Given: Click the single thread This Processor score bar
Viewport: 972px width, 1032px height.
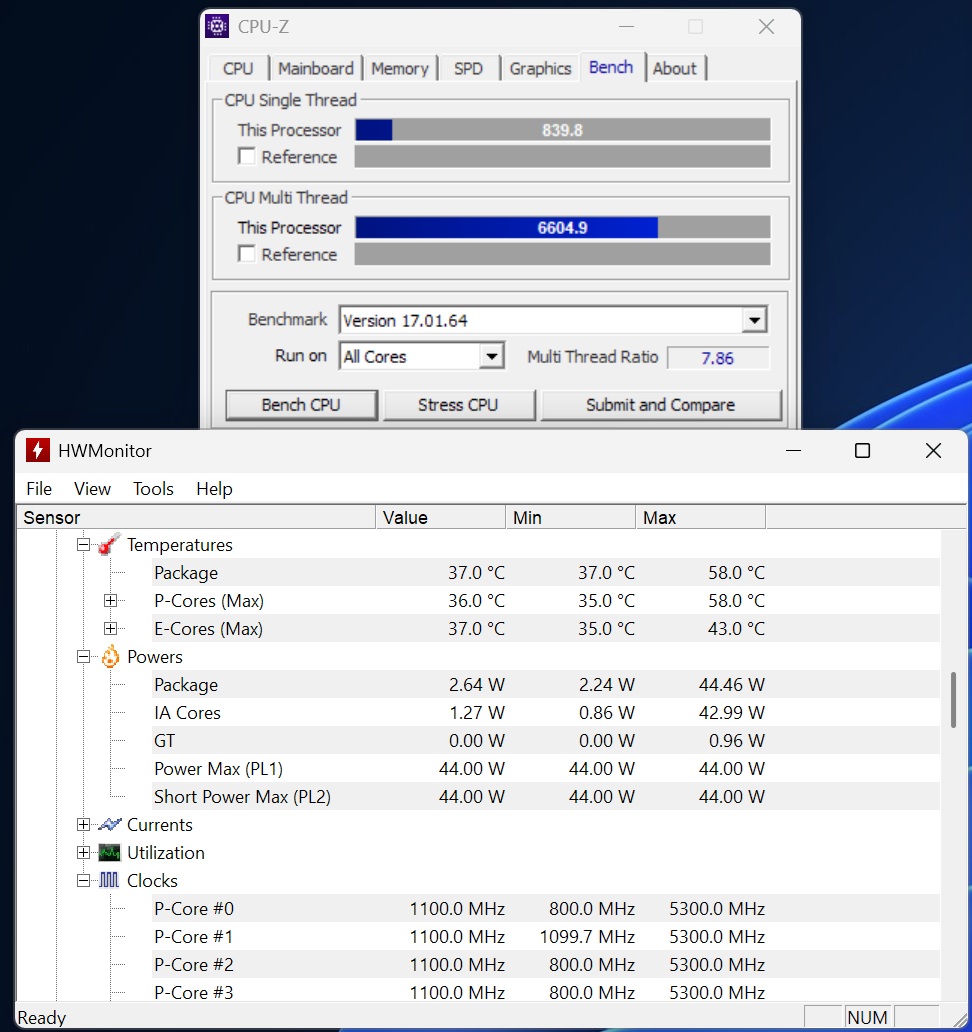Looking at the screenshot, I should coord(563,130).
